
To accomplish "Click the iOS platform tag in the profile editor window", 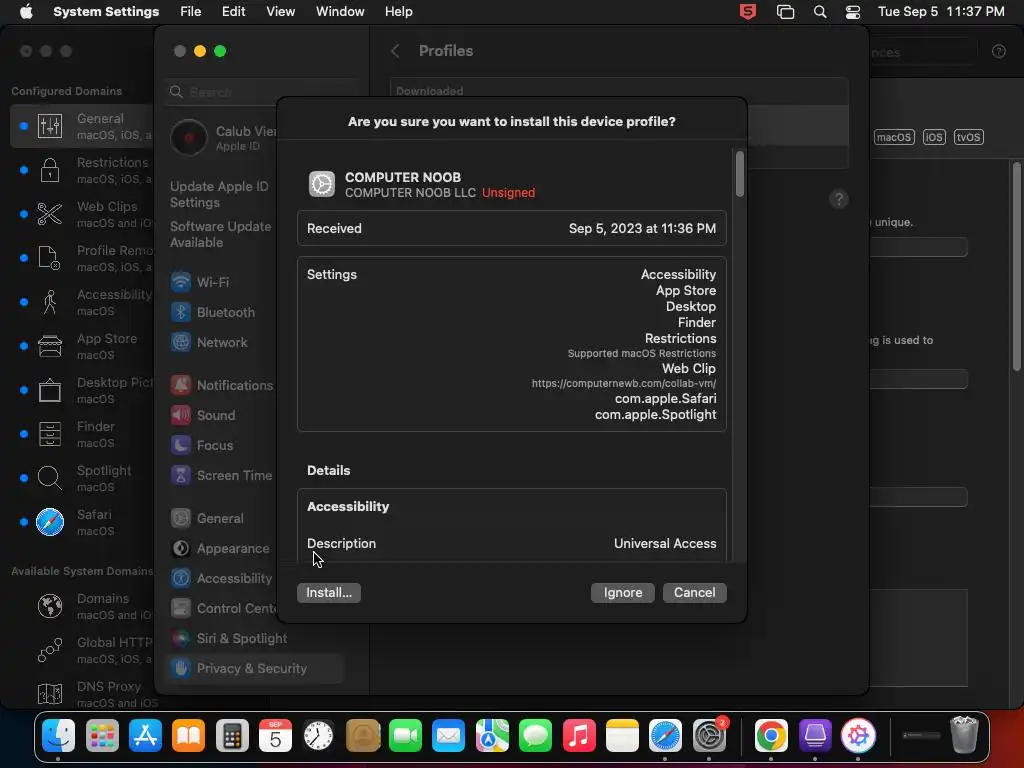I will click(934, 137).
